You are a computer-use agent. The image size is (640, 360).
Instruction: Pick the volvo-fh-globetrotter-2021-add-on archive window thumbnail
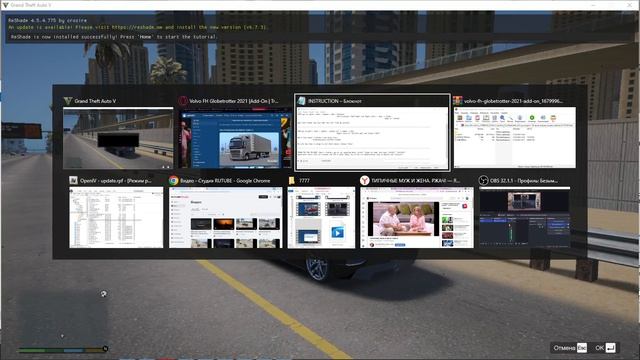click(514, 138)
